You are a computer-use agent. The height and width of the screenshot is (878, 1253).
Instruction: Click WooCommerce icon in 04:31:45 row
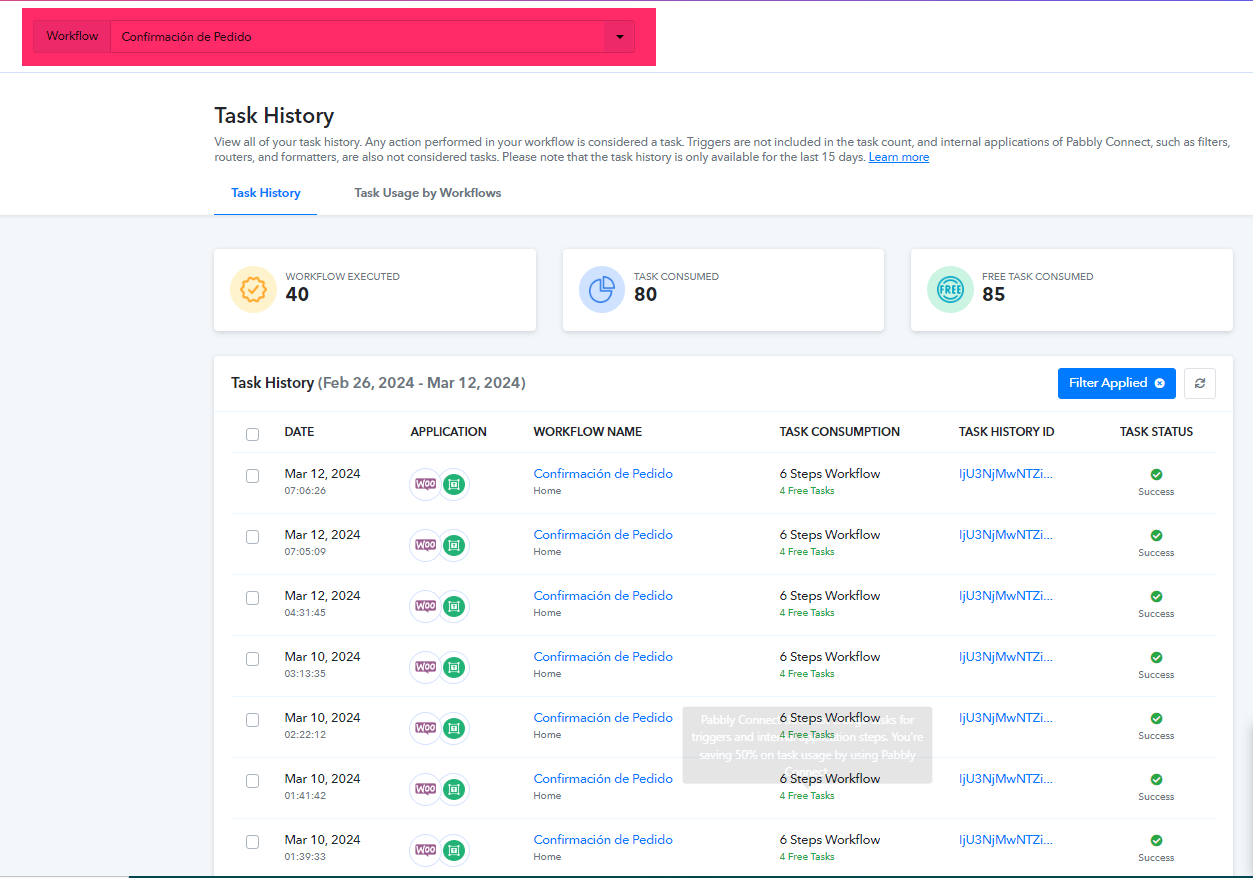425,606
